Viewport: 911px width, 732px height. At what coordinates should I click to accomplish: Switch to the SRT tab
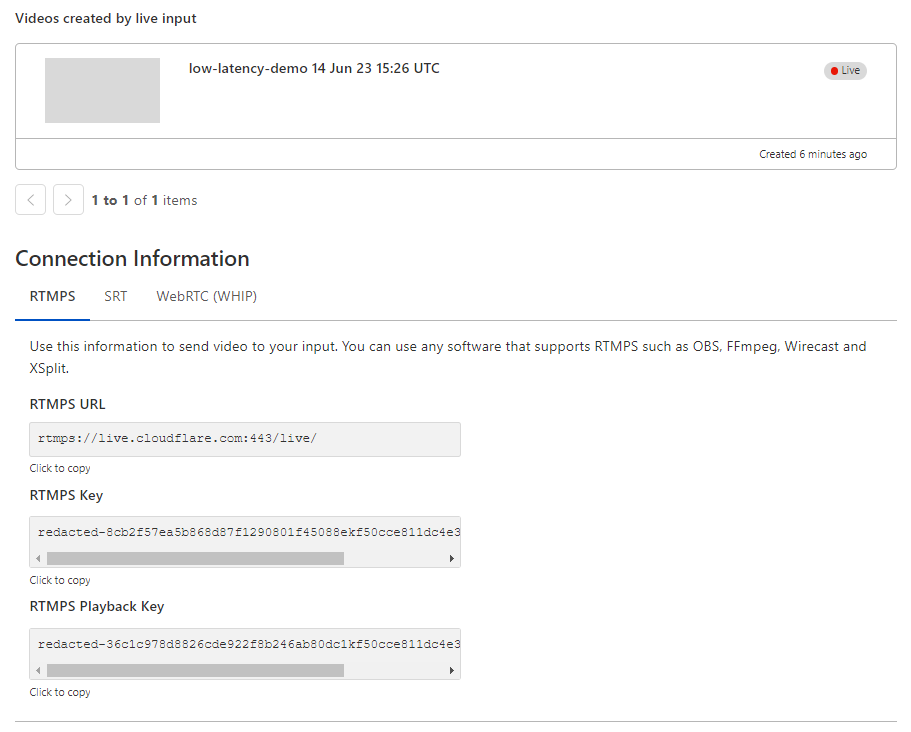[x=116, y=296]
